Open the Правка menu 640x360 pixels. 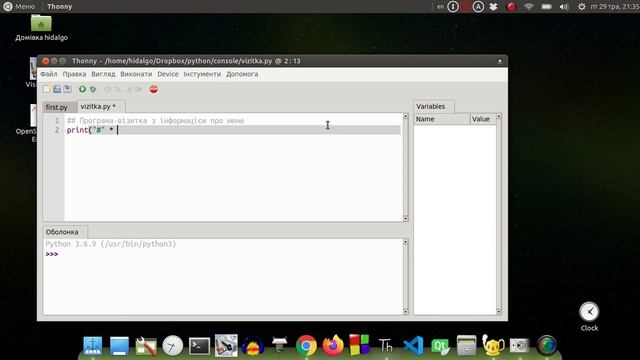(74, 74)
